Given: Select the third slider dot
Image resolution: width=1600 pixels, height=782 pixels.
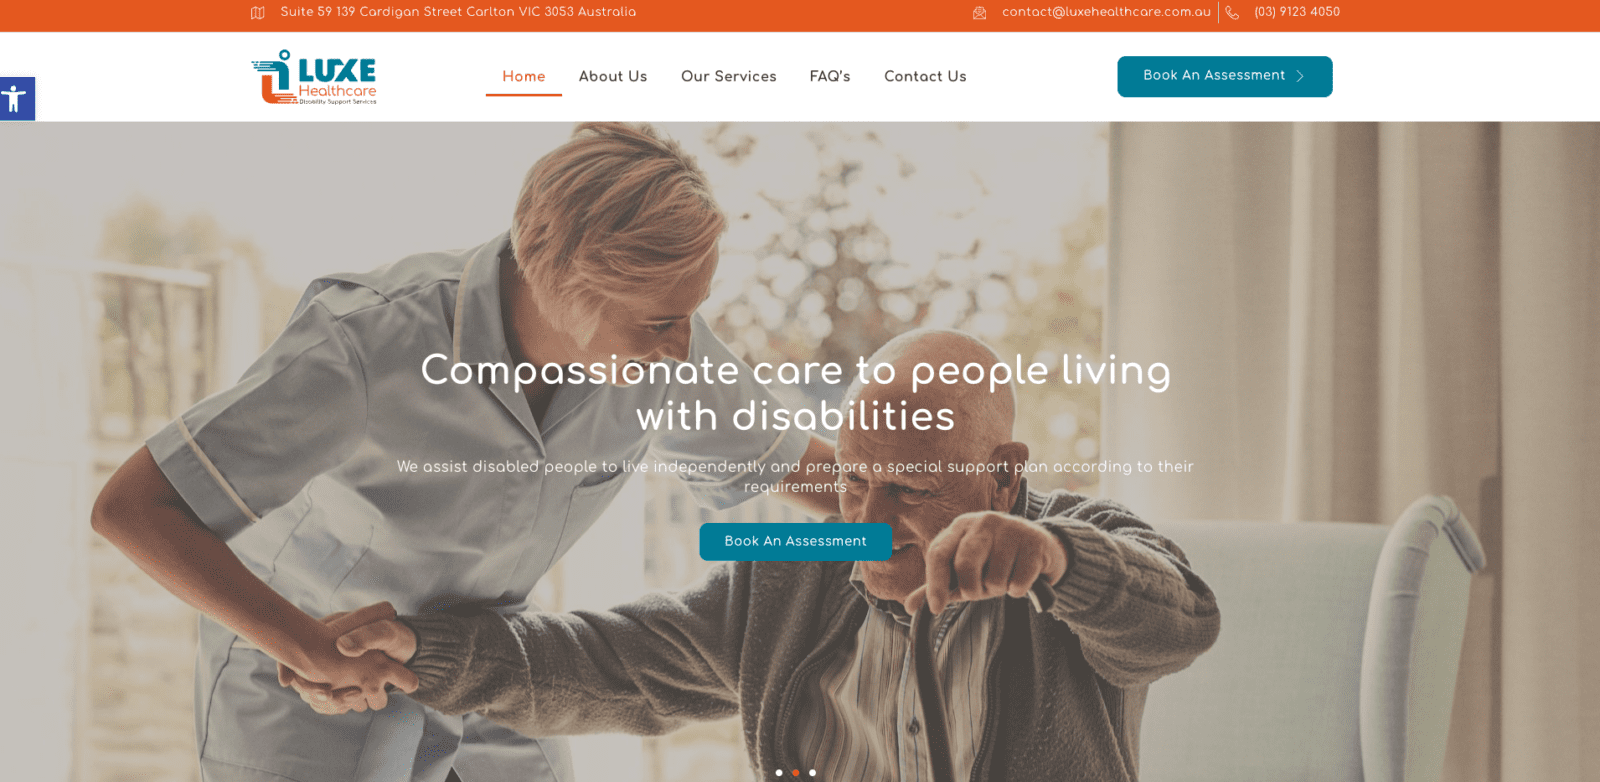Looking at the screenshot, I should (812, 772).
